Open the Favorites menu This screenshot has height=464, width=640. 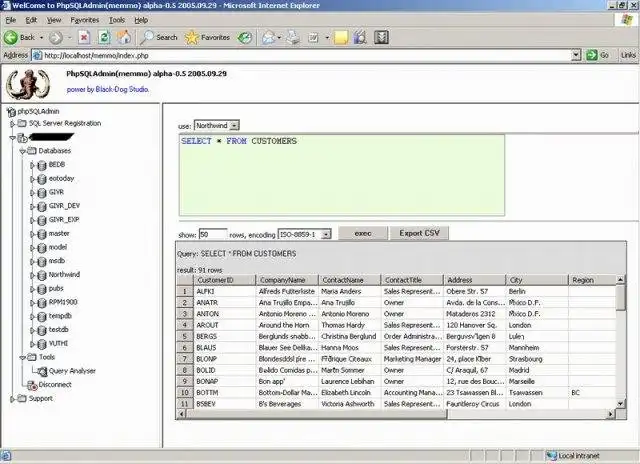click(85, 19)
